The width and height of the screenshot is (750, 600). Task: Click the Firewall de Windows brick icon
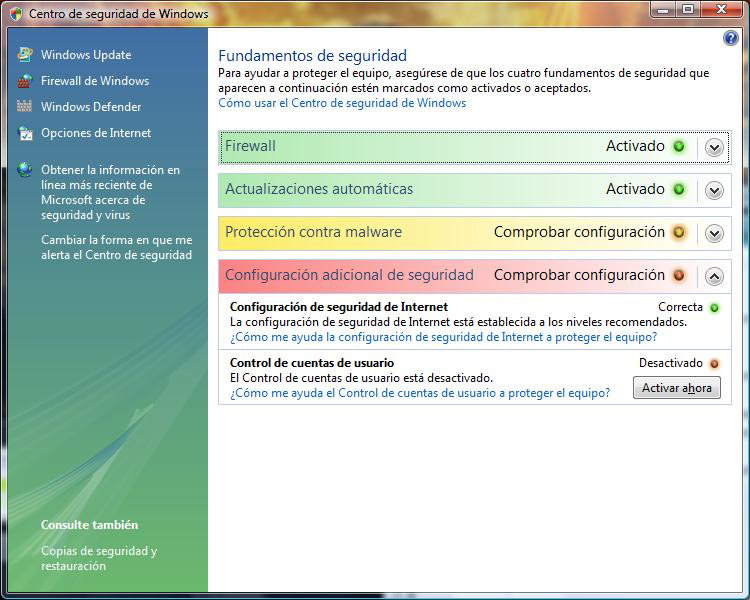[25, 81]
